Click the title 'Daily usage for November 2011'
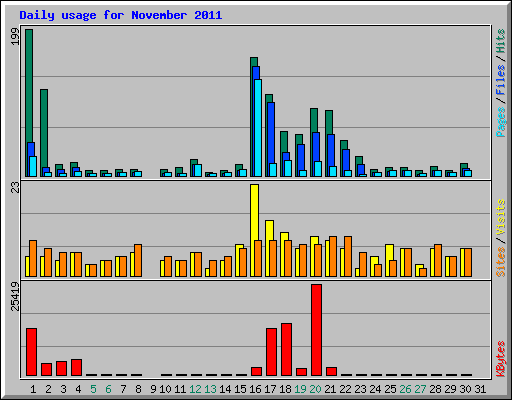 pos(121,16)
